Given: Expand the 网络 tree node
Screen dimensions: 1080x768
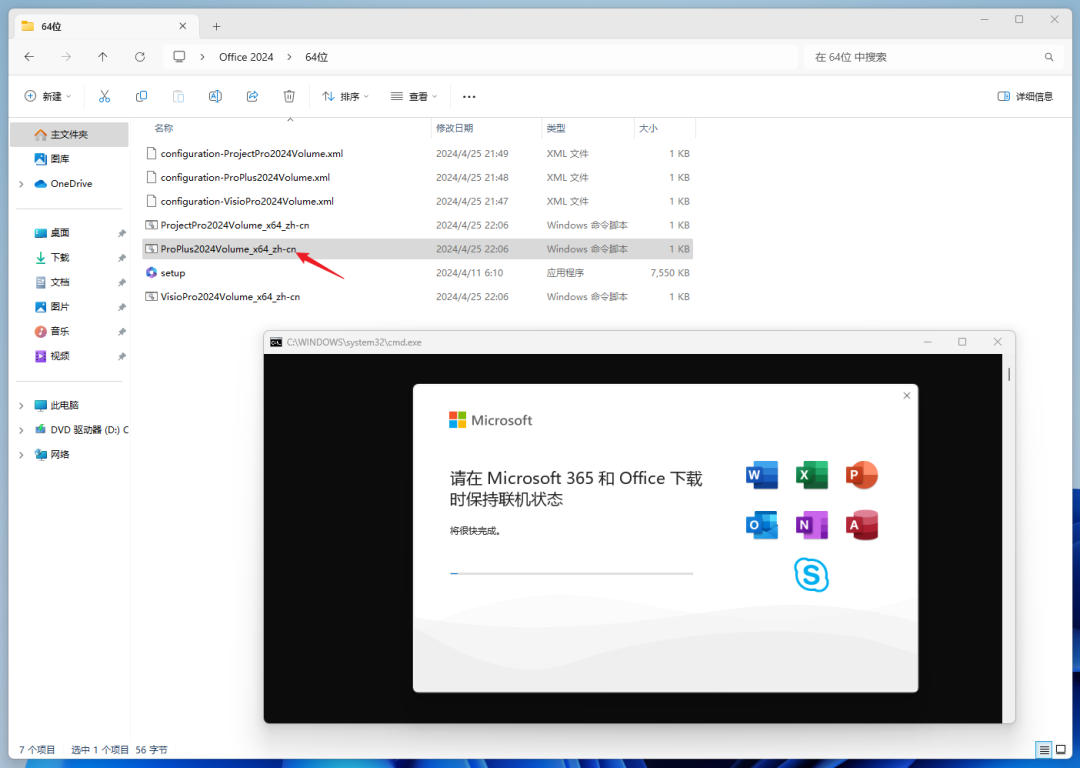Looking at the screenshot, I should point(21,455).
